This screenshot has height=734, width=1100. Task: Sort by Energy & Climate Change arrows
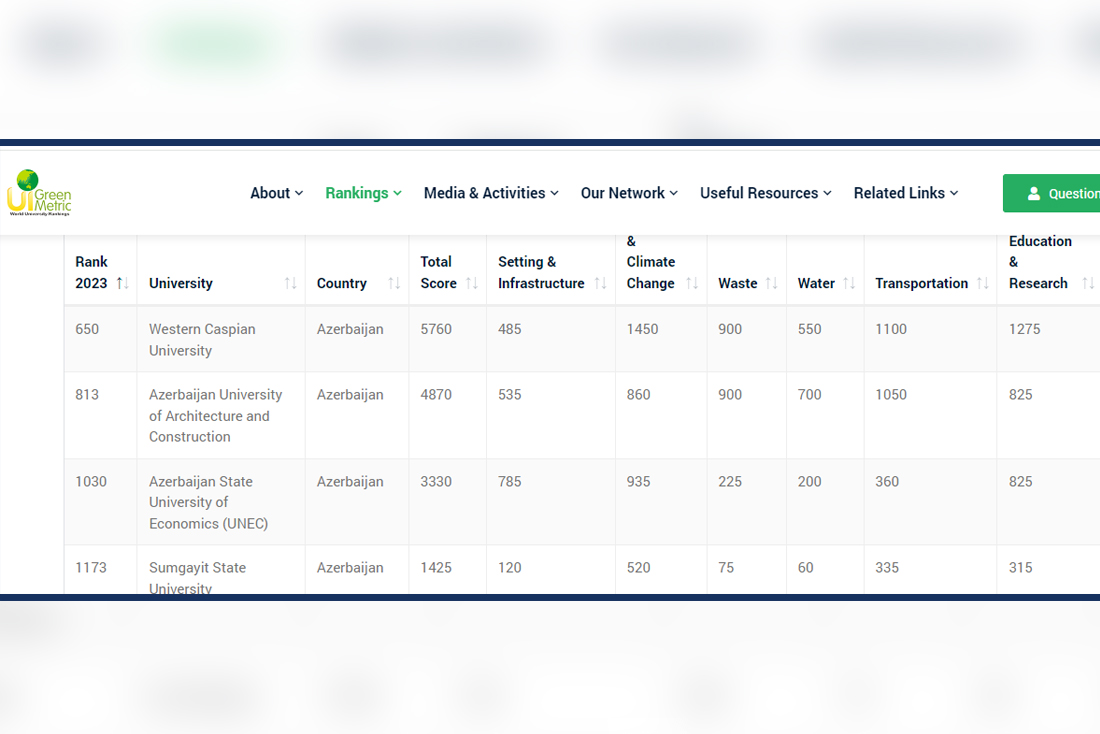(691, 284)
